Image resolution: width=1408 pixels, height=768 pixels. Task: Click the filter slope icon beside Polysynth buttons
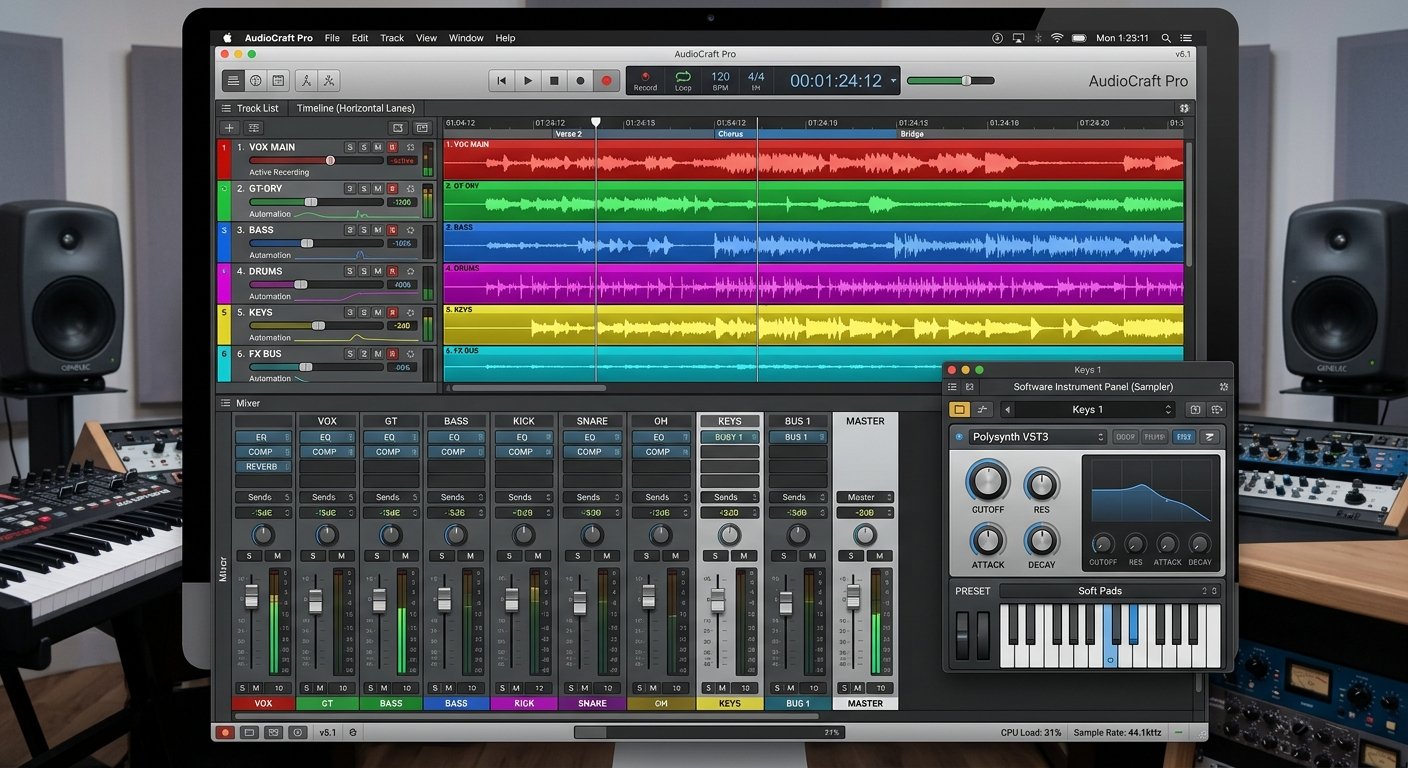(1209, 437)
